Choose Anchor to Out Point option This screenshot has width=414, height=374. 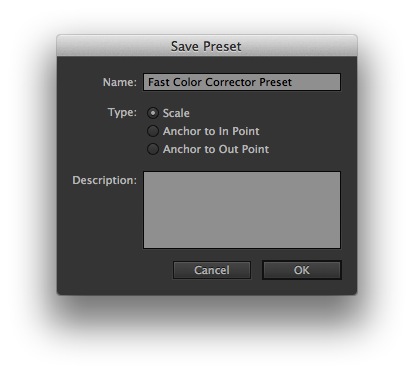(153, 149)
